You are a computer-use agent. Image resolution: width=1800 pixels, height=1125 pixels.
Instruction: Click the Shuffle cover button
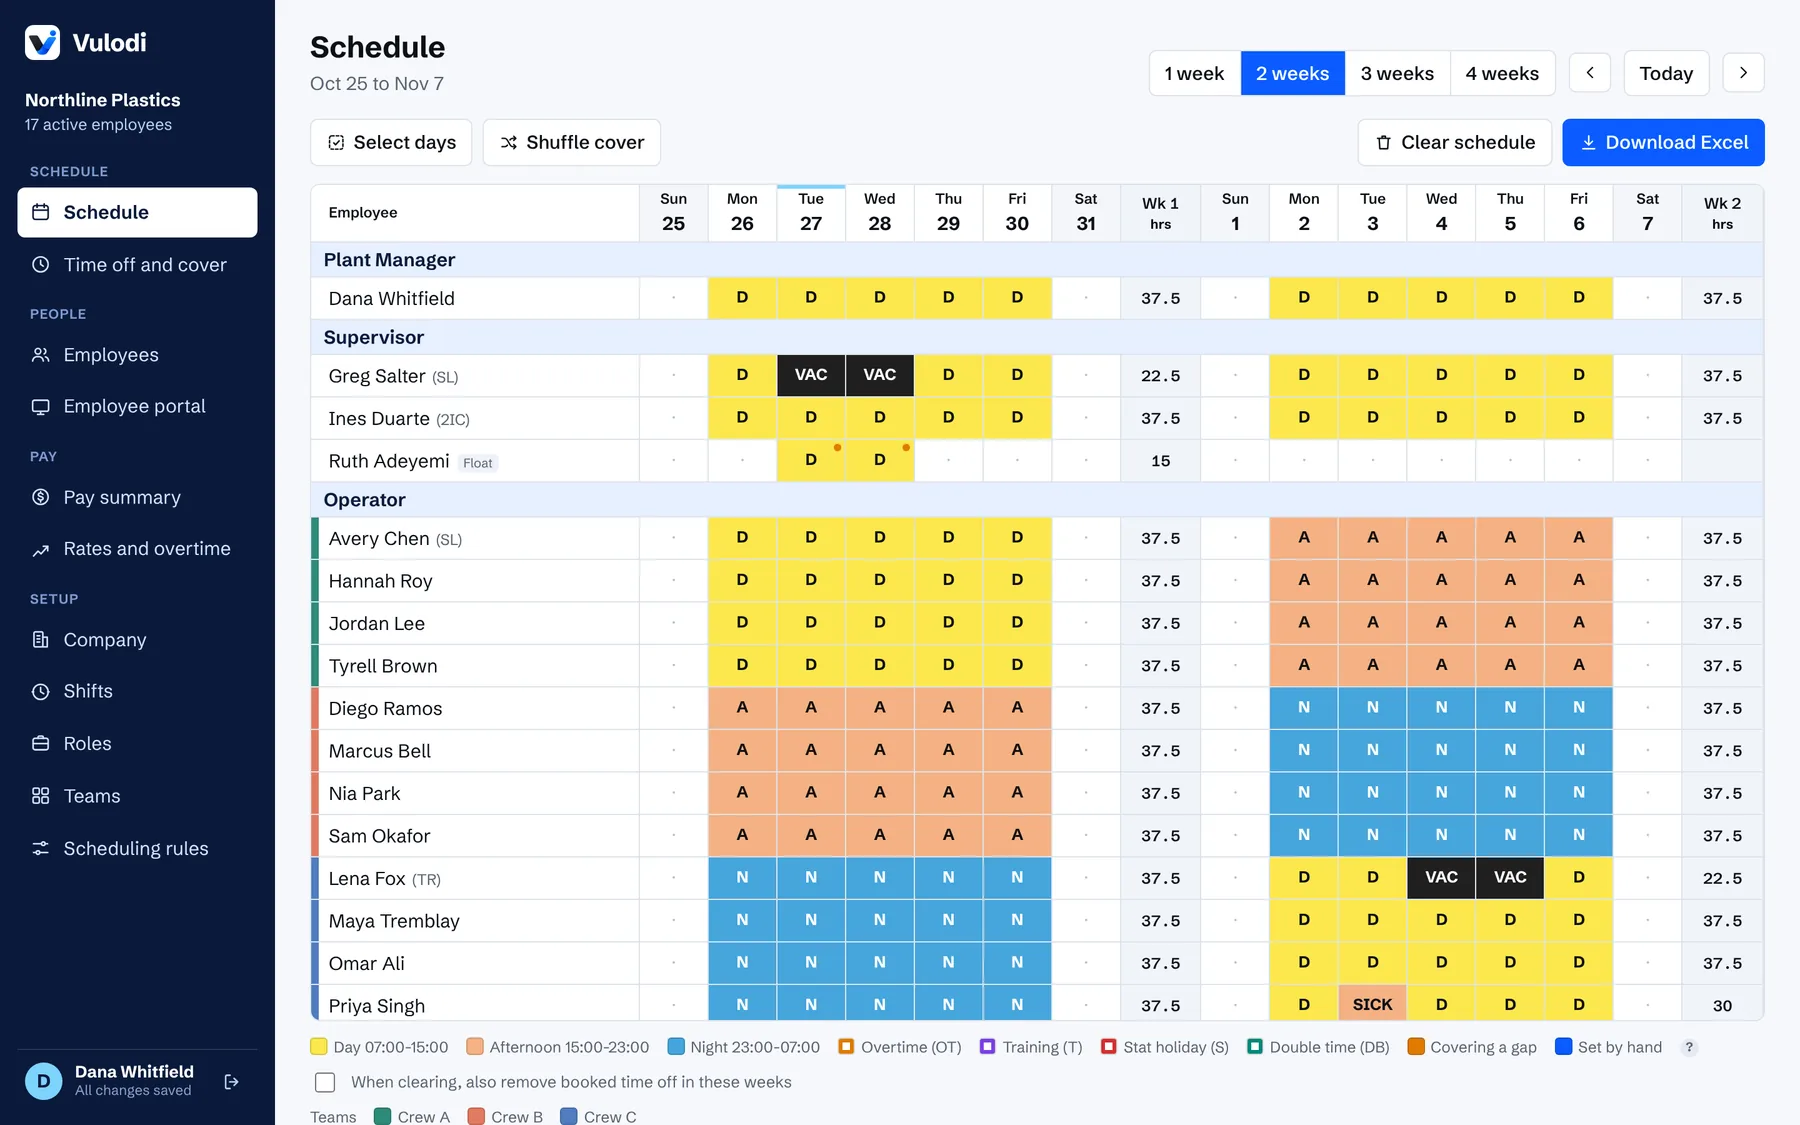point(571,142)
